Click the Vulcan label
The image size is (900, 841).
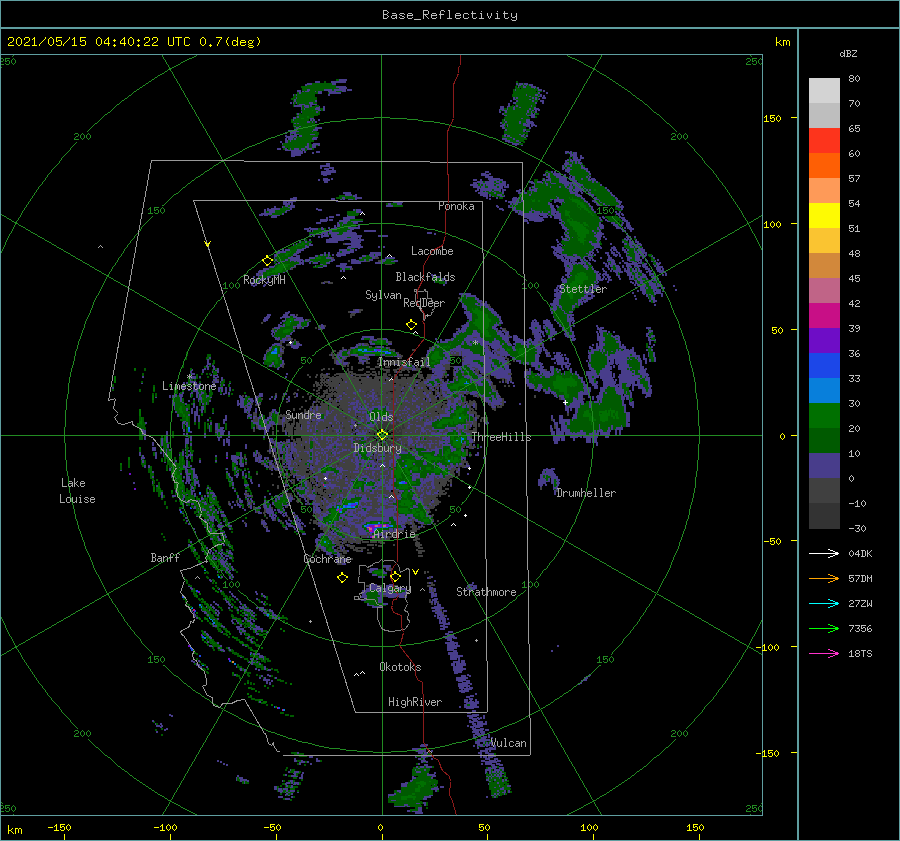click(x=508, y=743)
